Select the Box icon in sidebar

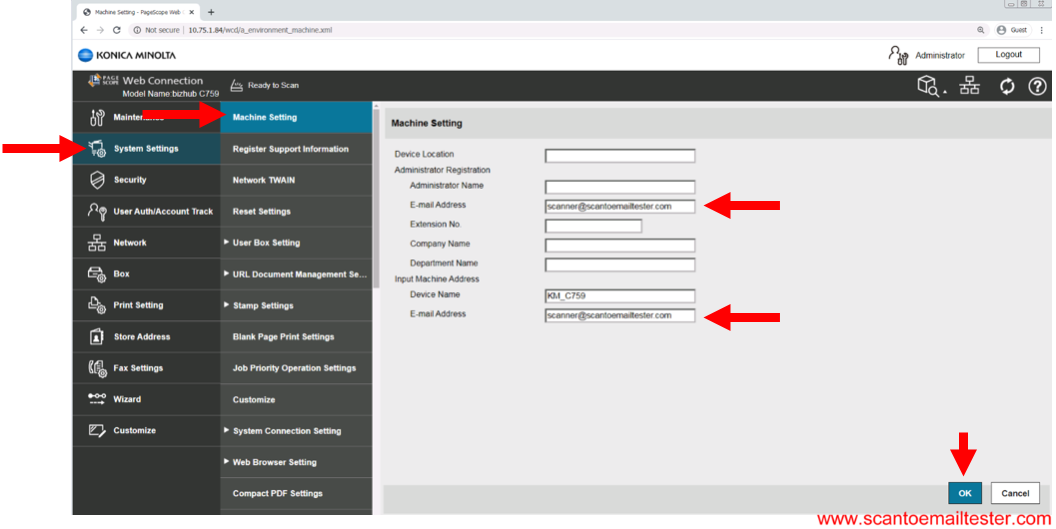coord(97,274)
